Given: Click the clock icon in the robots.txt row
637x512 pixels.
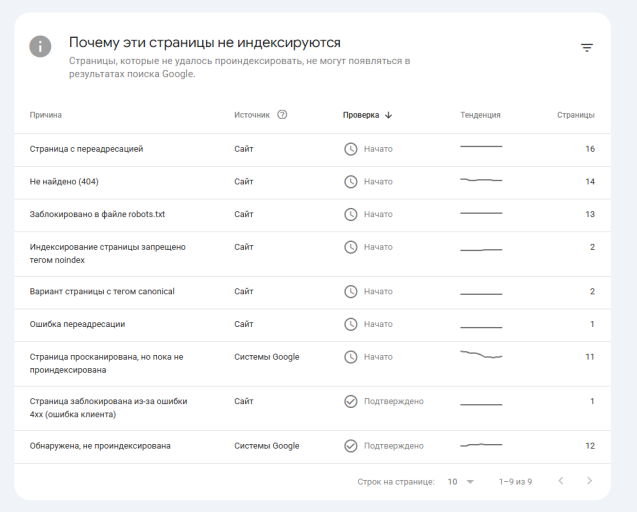Looking at the screenshot, I should coord(351,214).
